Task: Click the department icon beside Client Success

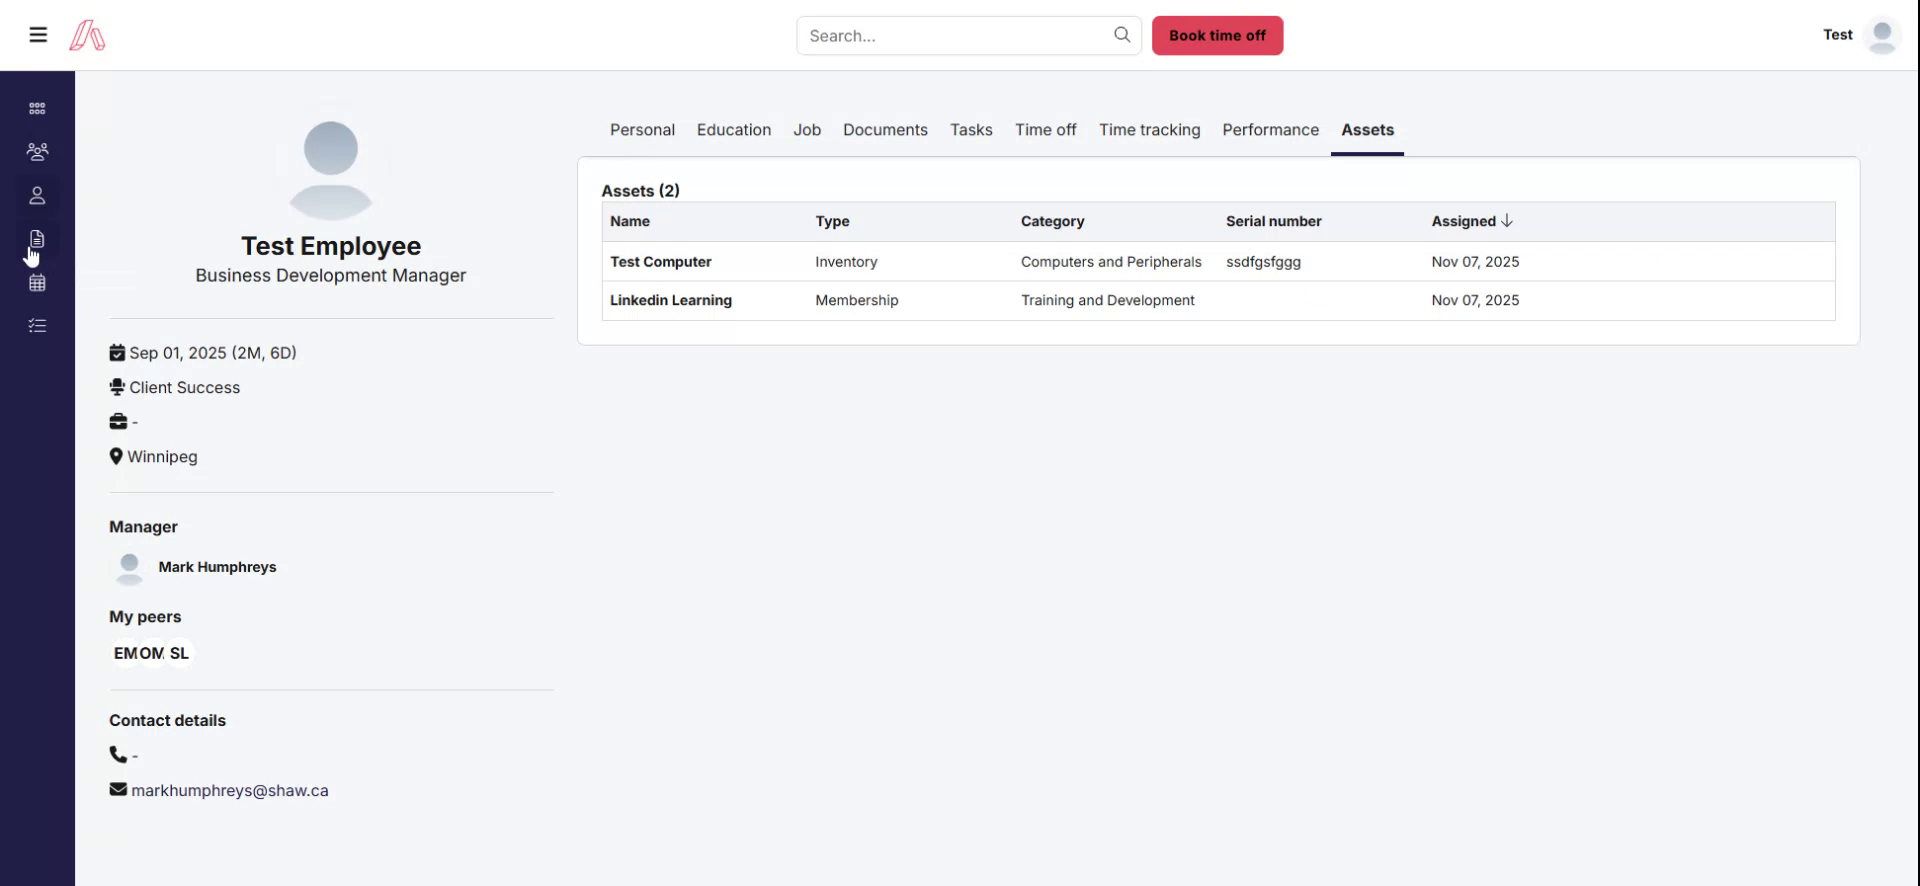Action: click(117, 387)
